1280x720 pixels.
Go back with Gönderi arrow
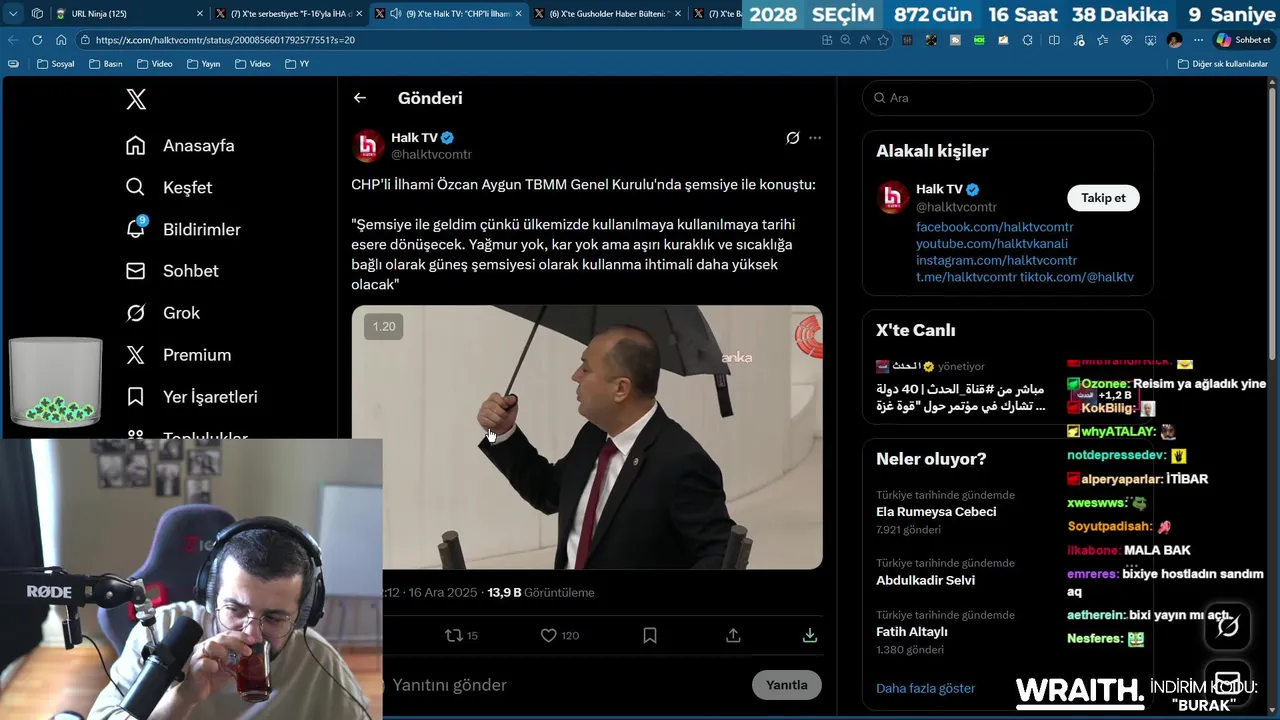tap(360, 98)
